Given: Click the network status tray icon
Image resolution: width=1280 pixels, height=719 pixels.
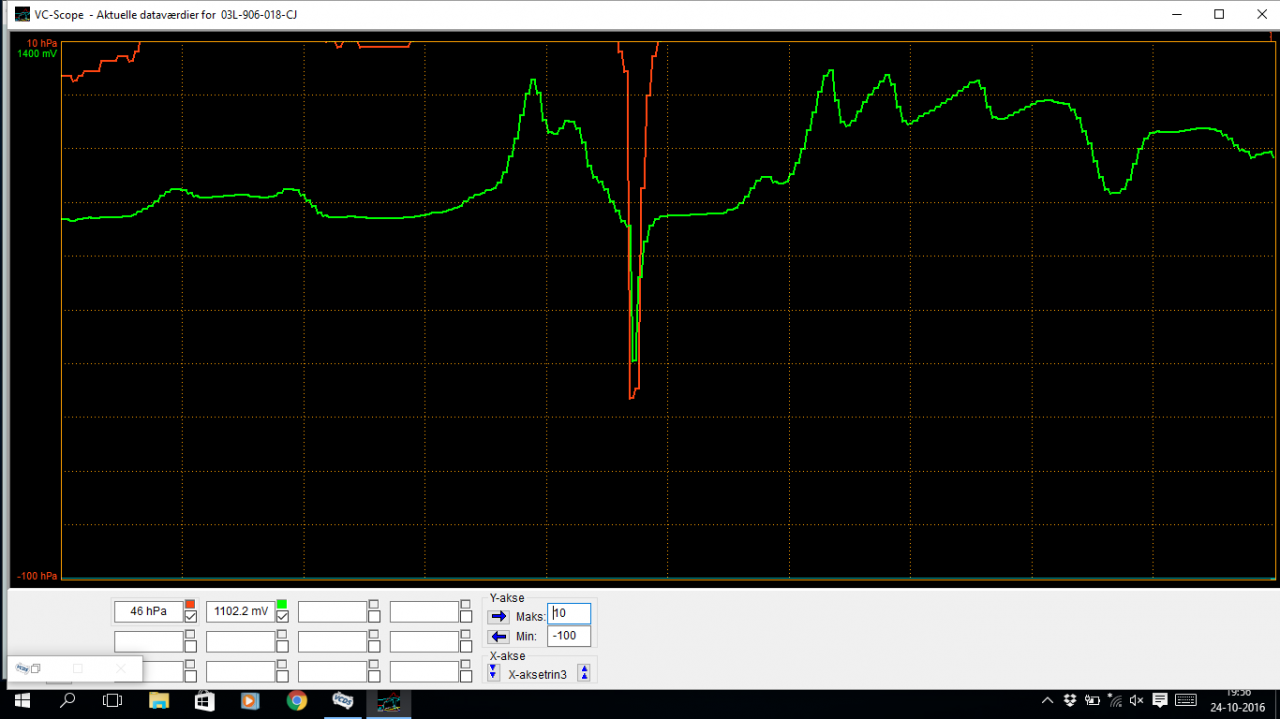Looking at the screenshot, I should click(1114, 700).
